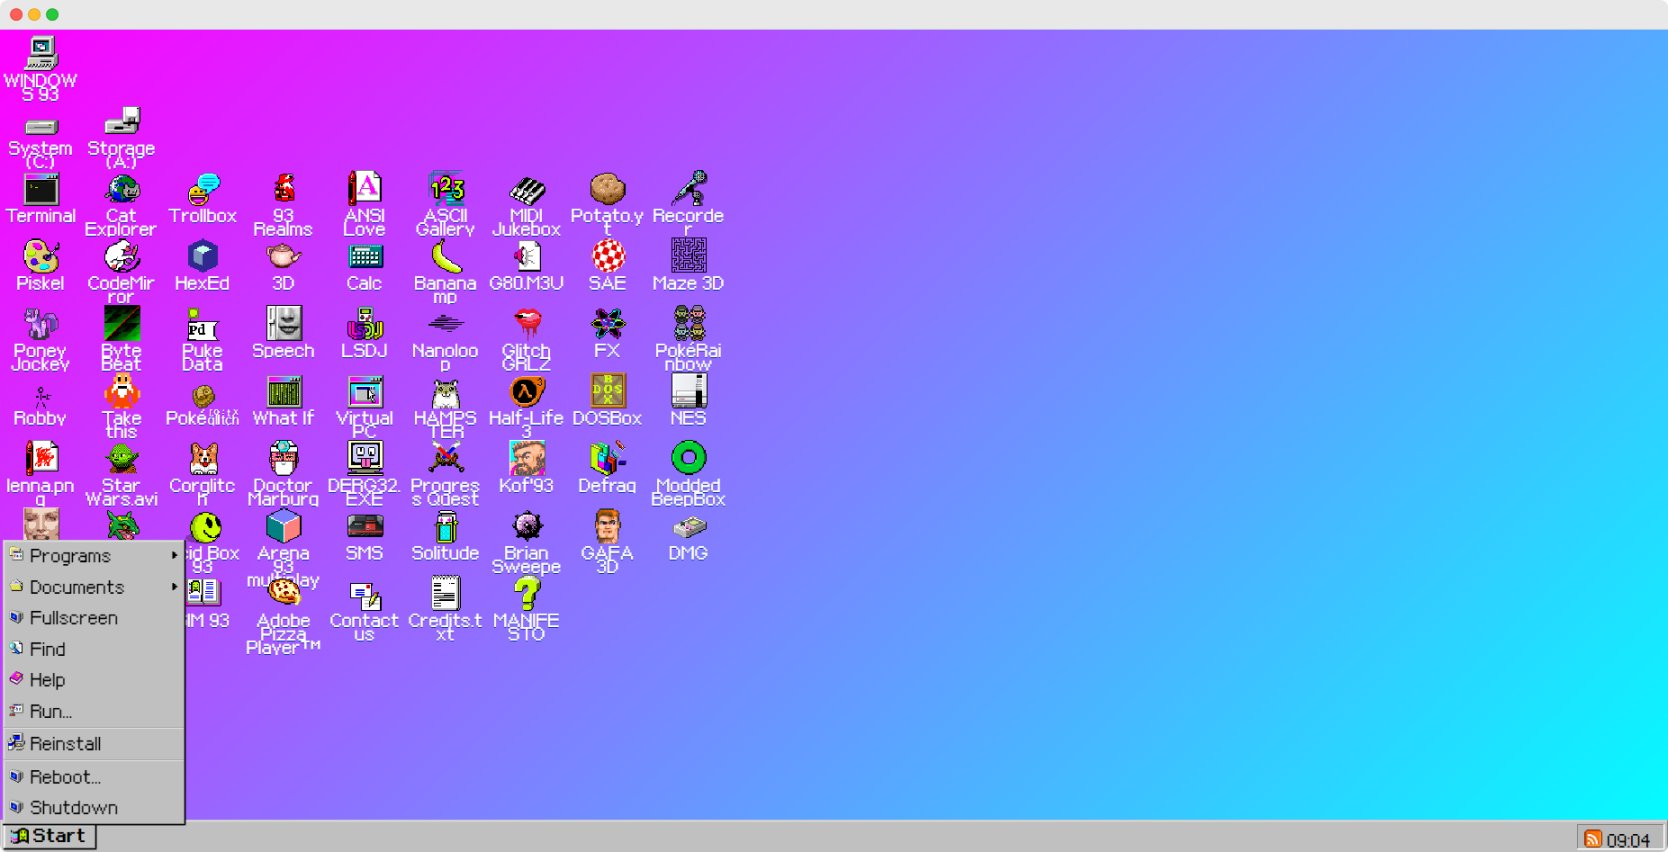Click the RSS feed tray icon
The image size is (1668, 852).
point(1593,839)
